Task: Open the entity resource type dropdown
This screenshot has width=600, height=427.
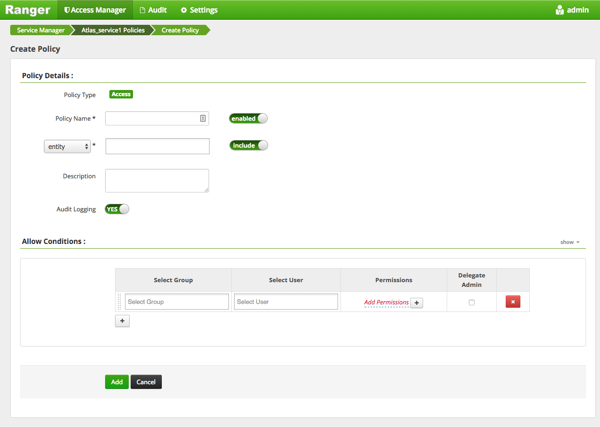Action: 67,146
